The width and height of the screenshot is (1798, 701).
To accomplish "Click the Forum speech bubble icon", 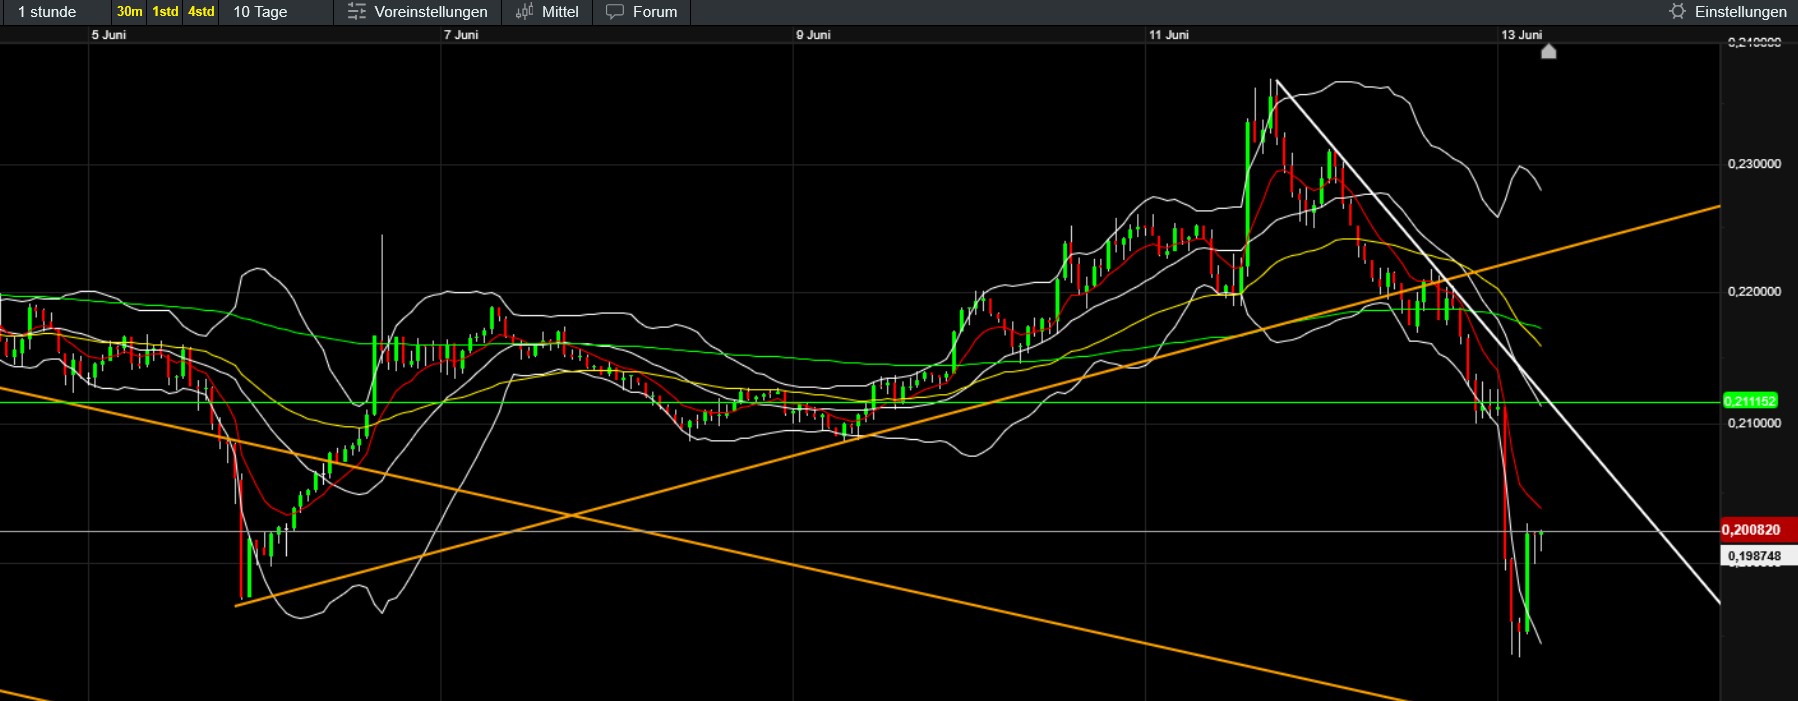I will pos(615,12).
